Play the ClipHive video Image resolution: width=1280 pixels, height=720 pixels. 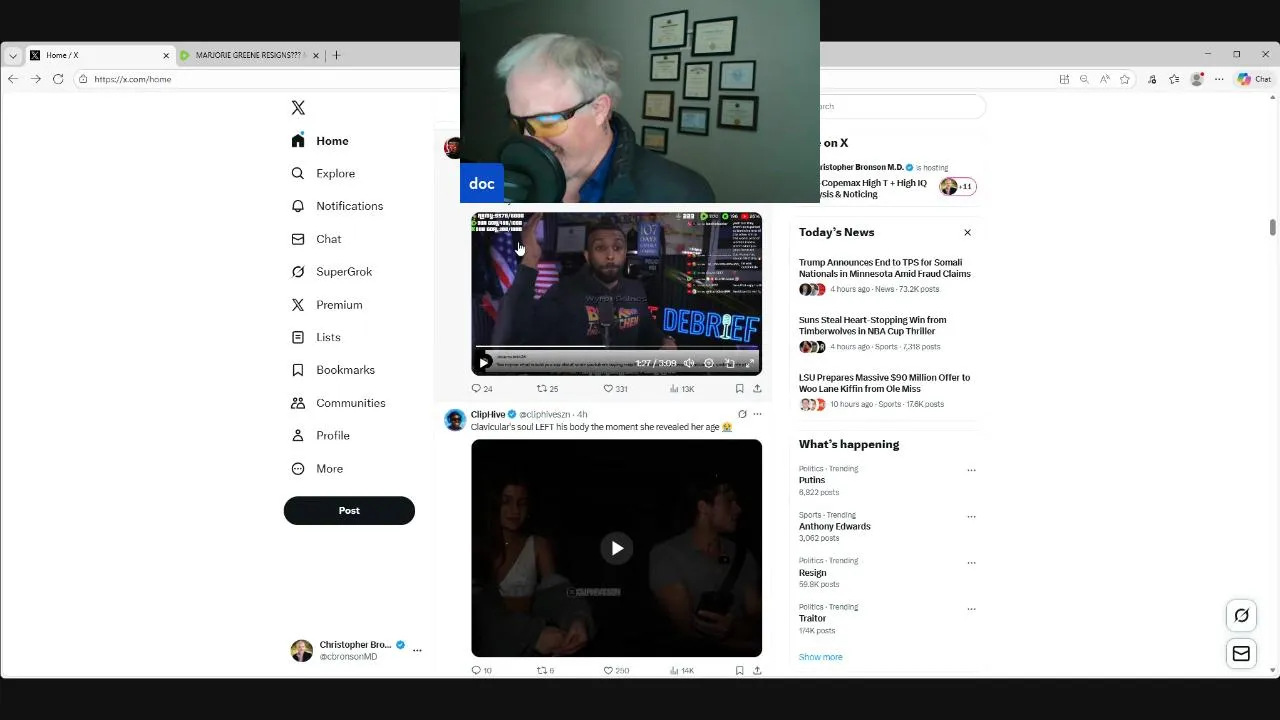coord(617,548)
